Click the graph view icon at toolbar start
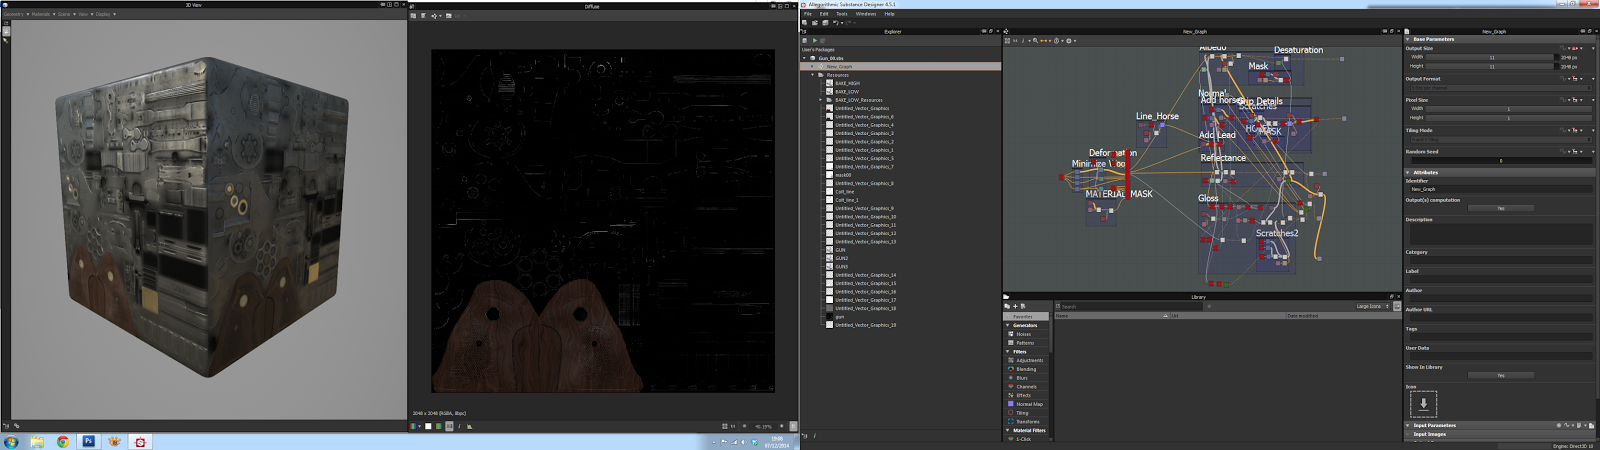Screen dimensions: 1600x450 point(1007,41)
